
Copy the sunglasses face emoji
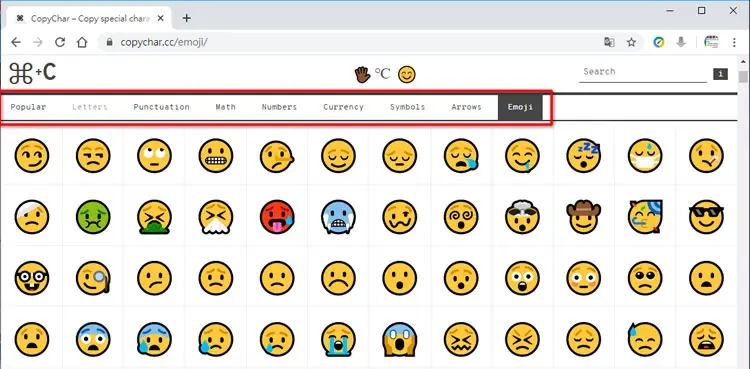(x=706, y=217)
